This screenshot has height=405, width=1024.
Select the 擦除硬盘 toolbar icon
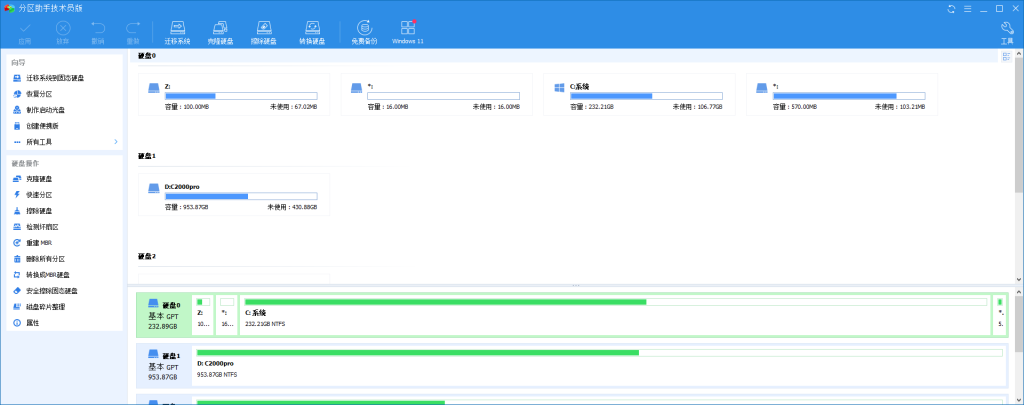264,31
